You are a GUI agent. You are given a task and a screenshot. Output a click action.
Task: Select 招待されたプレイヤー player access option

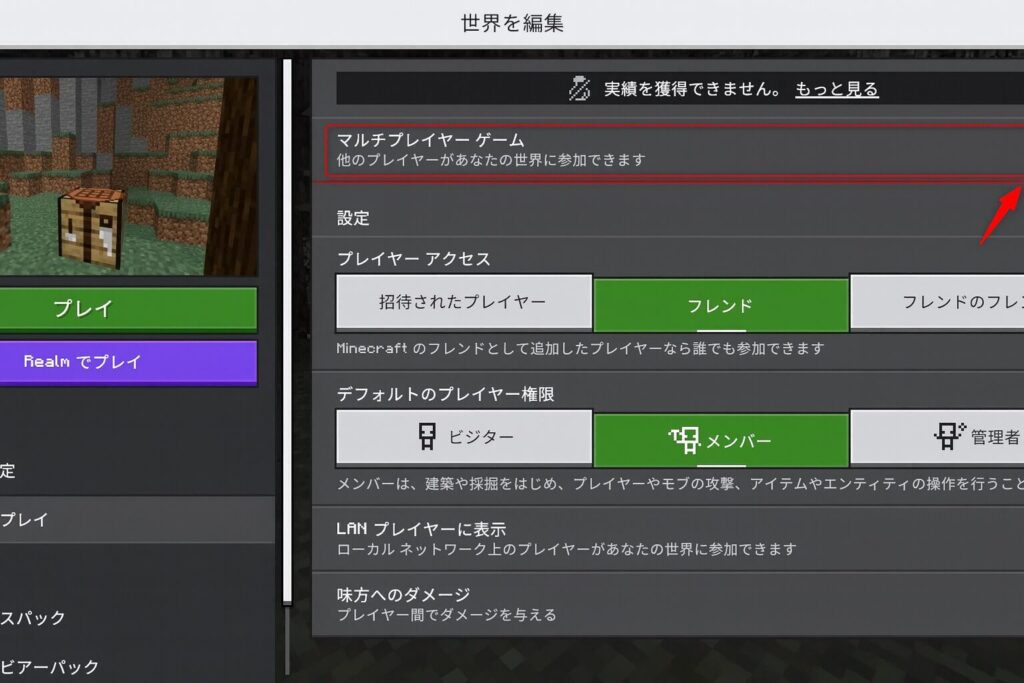[464, 302]
